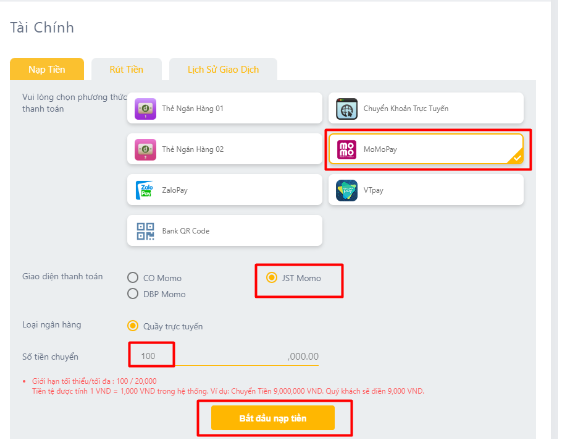Focus the Số tiền chuyển amount field

click(224, 356)
